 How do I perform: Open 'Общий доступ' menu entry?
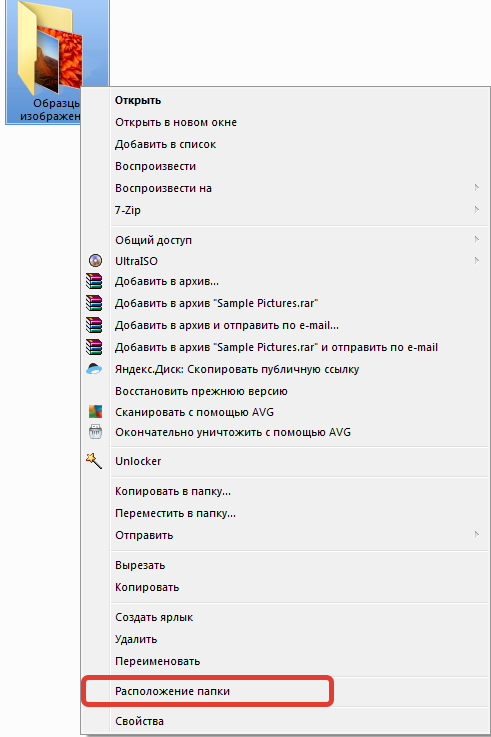[x=285, y=240]
